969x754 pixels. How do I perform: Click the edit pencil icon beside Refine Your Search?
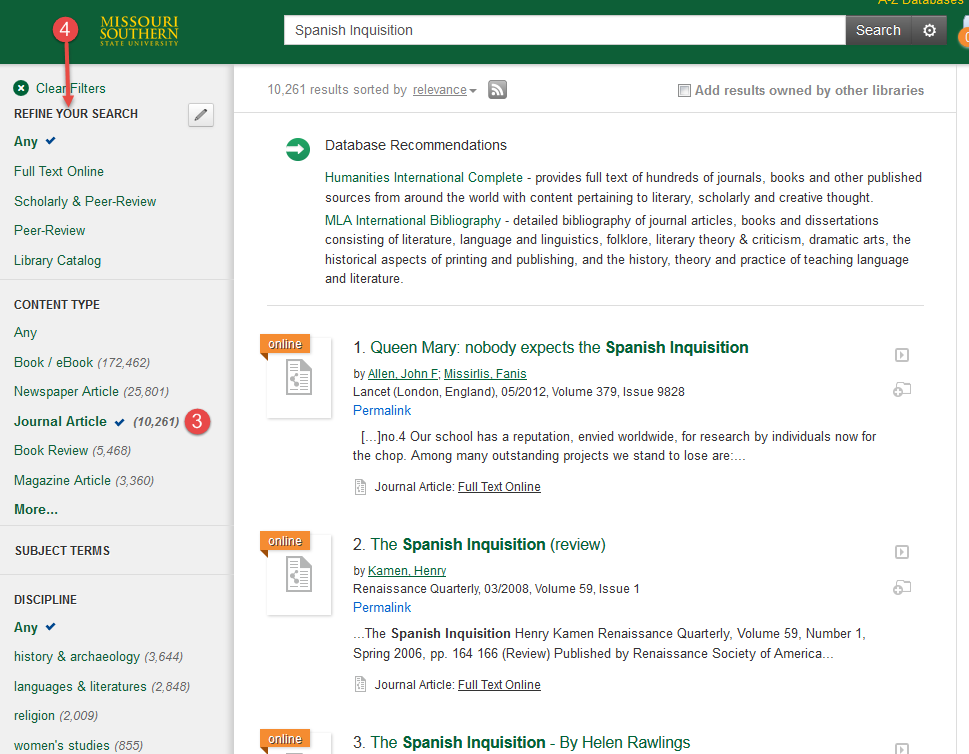click(x=201, y=115)
